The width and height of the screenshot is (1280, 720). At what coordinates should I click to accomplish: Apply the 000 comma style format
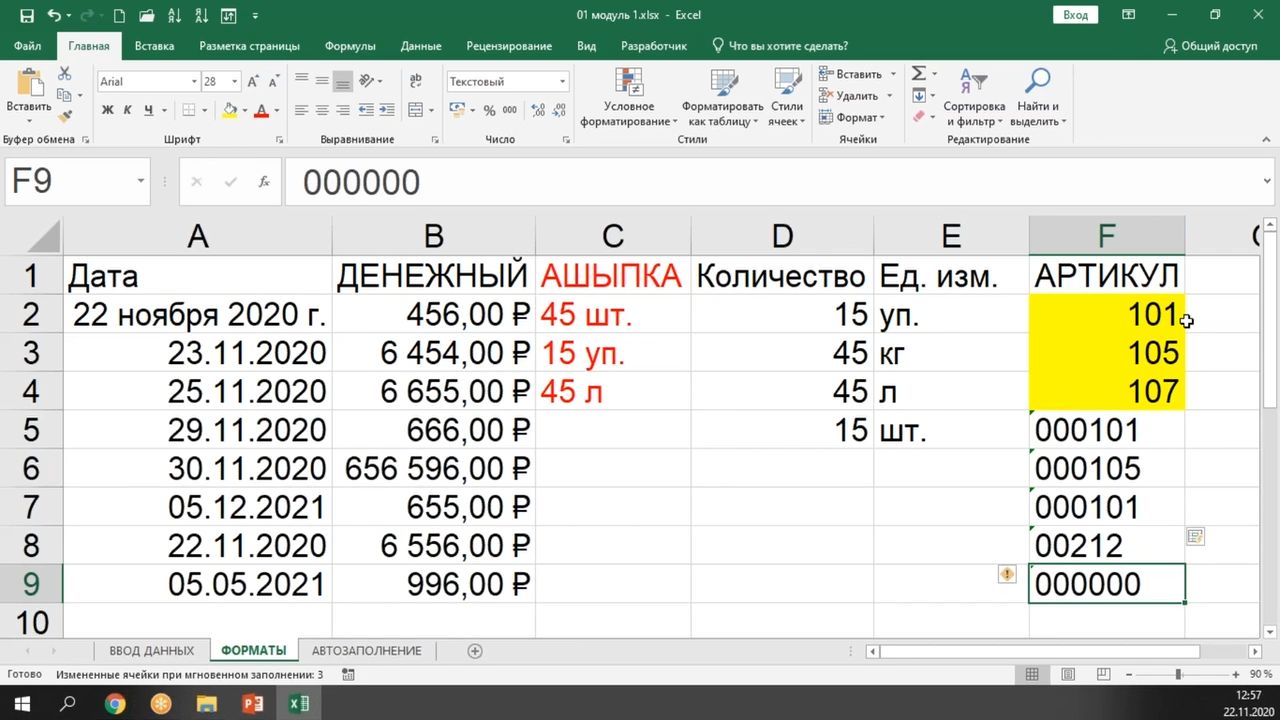pos(509,110)
